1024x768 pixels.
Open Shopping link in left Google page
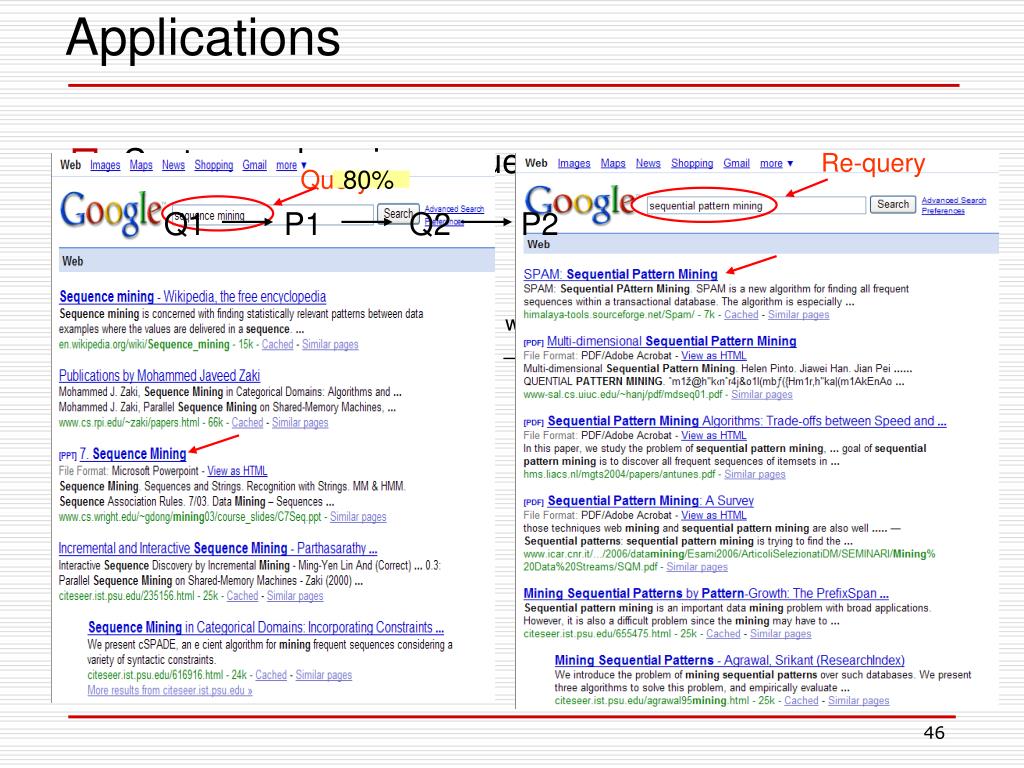(214, 165)
